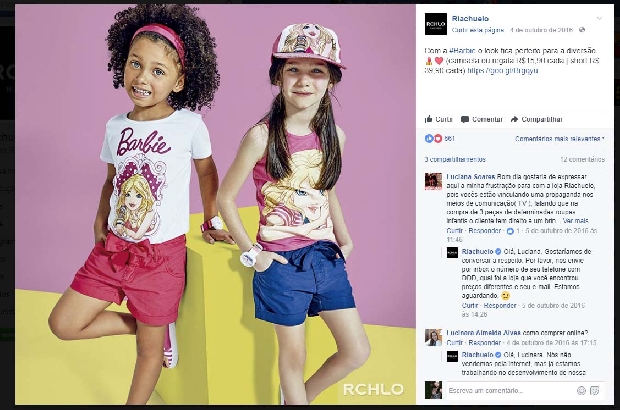Open the goo.gl link in post
Screen dimensions: 620x410
[x=502, y=70]
